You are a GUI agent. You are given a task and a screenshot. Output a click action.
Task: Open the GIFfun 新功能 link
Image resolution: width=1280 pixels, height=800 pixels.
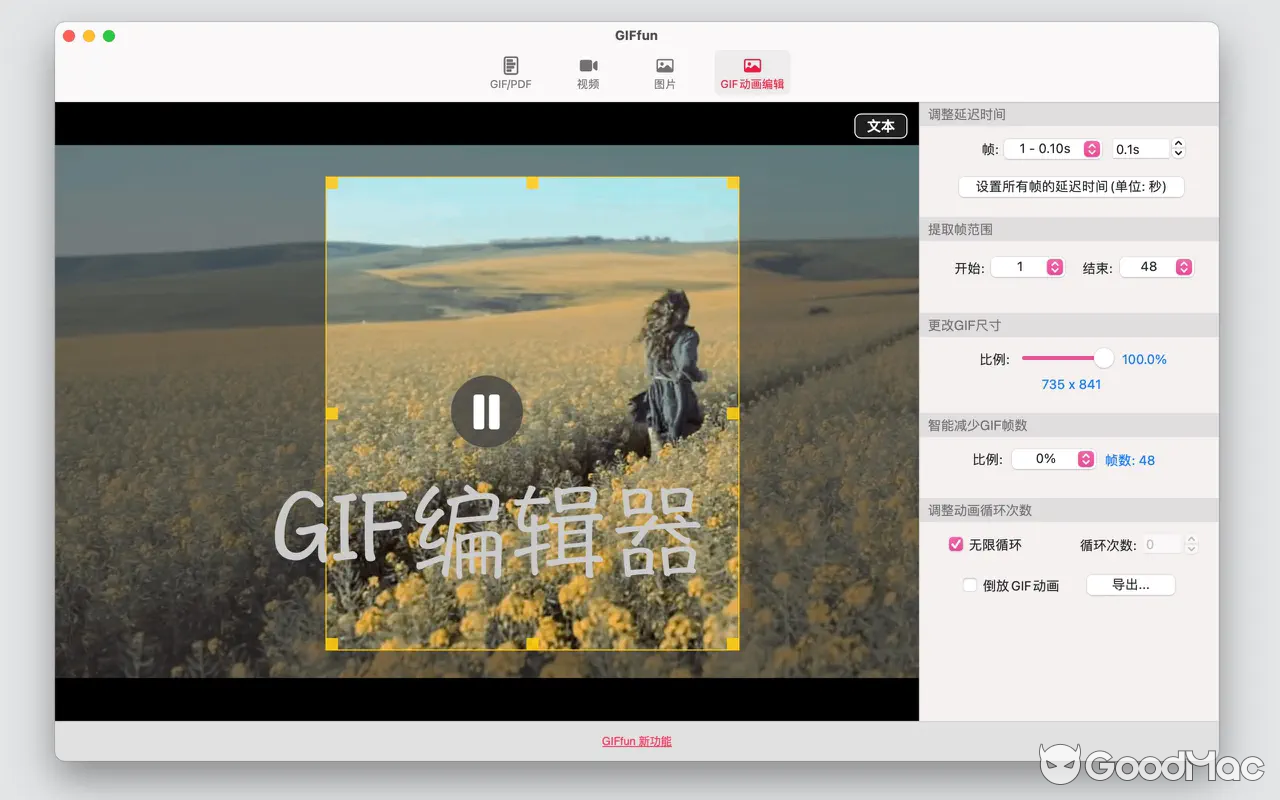(x=637, y=741)
